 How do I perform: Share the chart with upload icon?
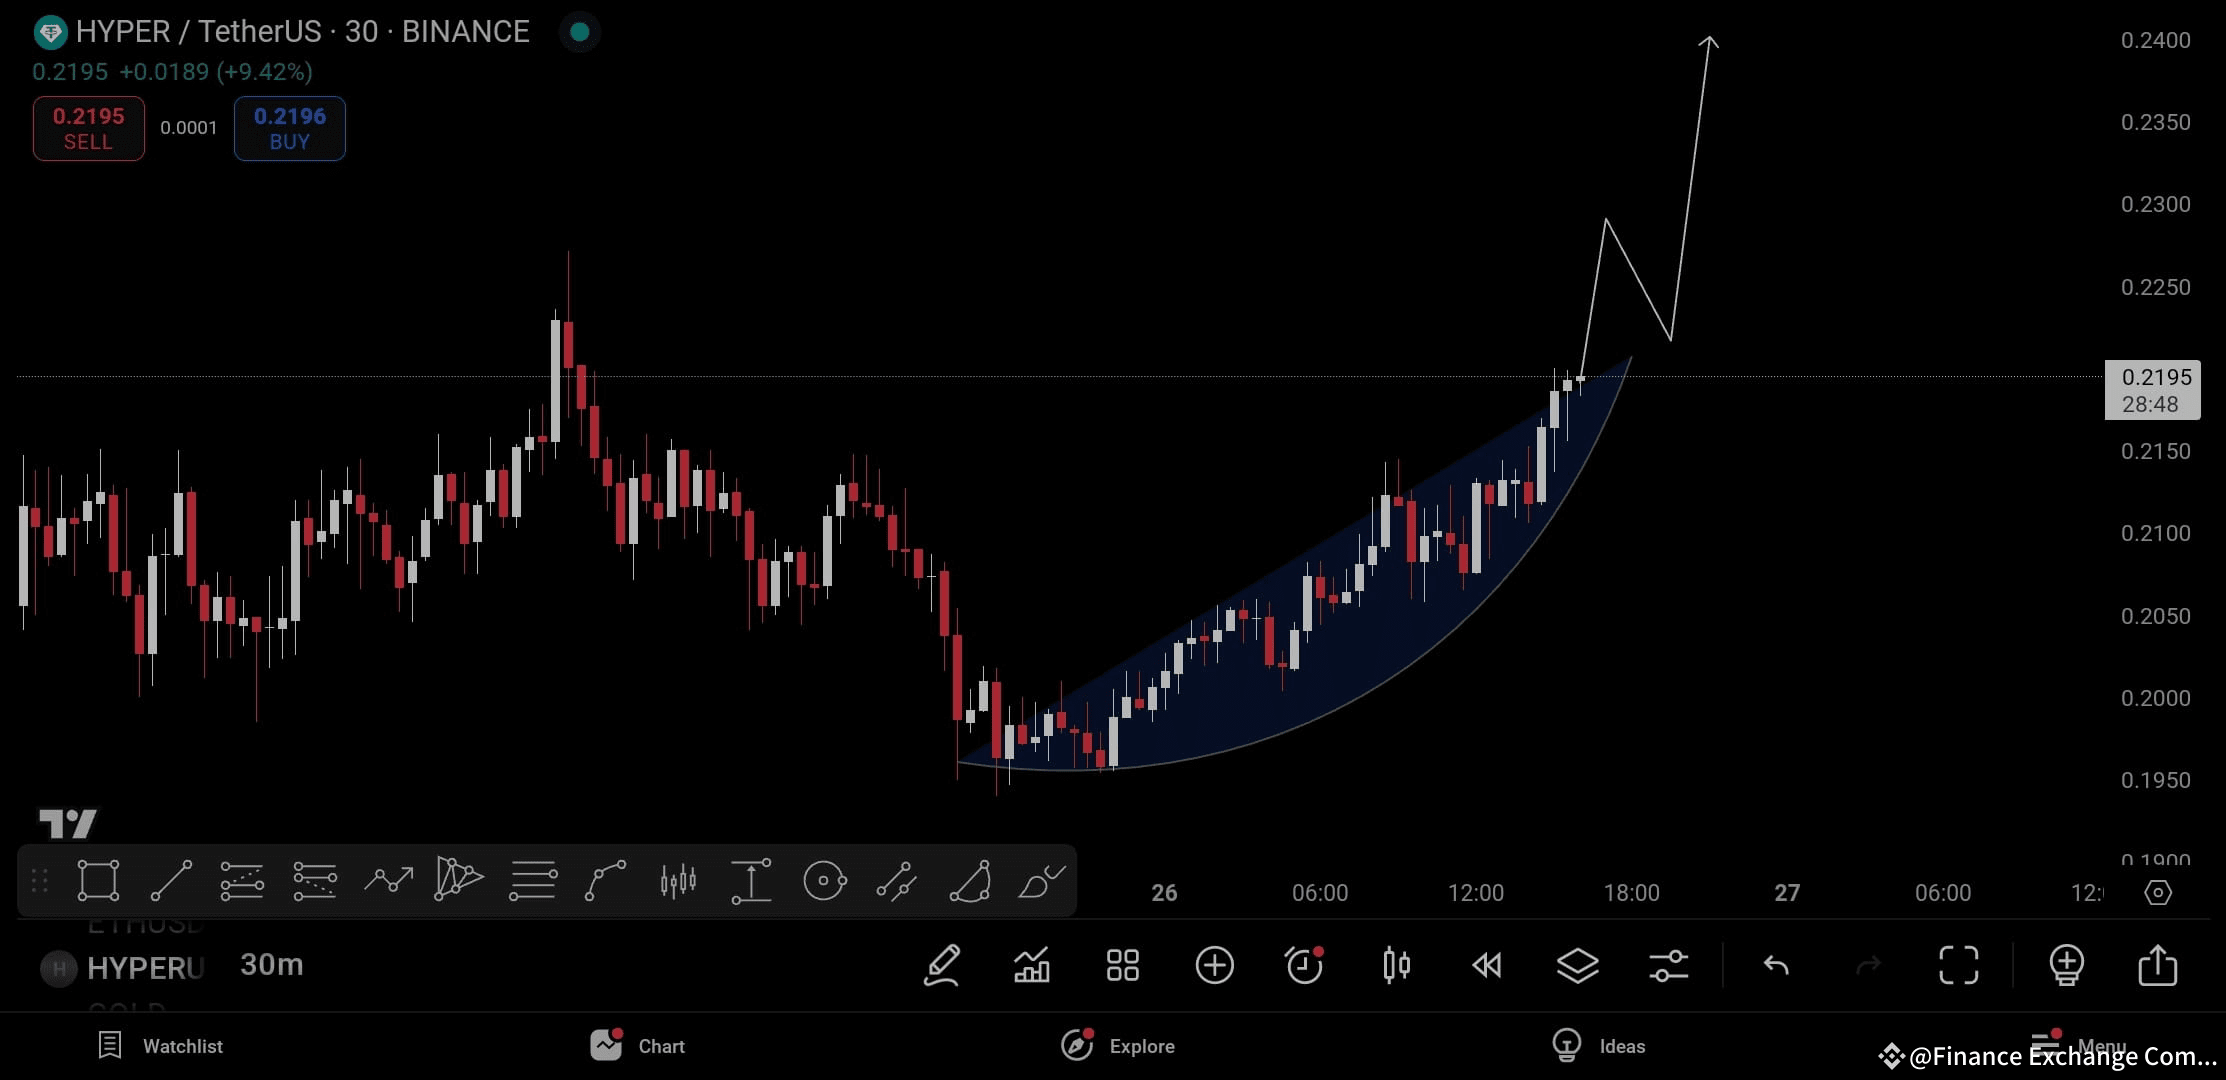pyautogui.click(x=2157, y=965)
